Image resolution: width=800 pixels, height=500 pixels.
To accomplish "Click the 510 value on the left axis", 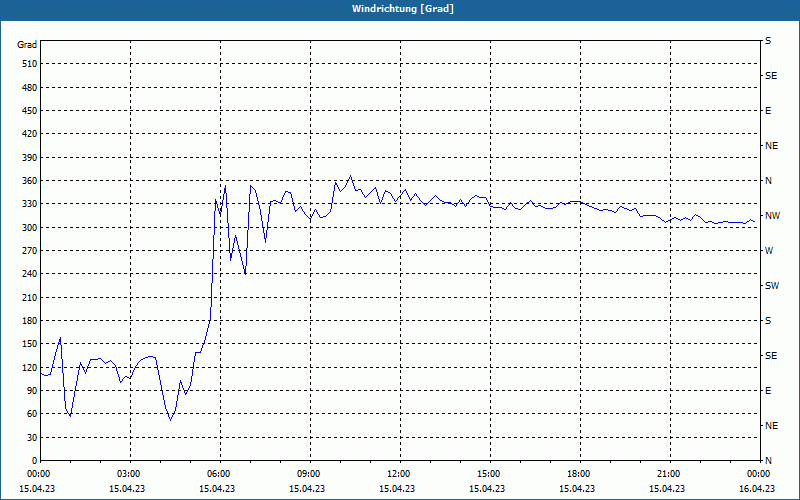I will (x=30, y=64).
